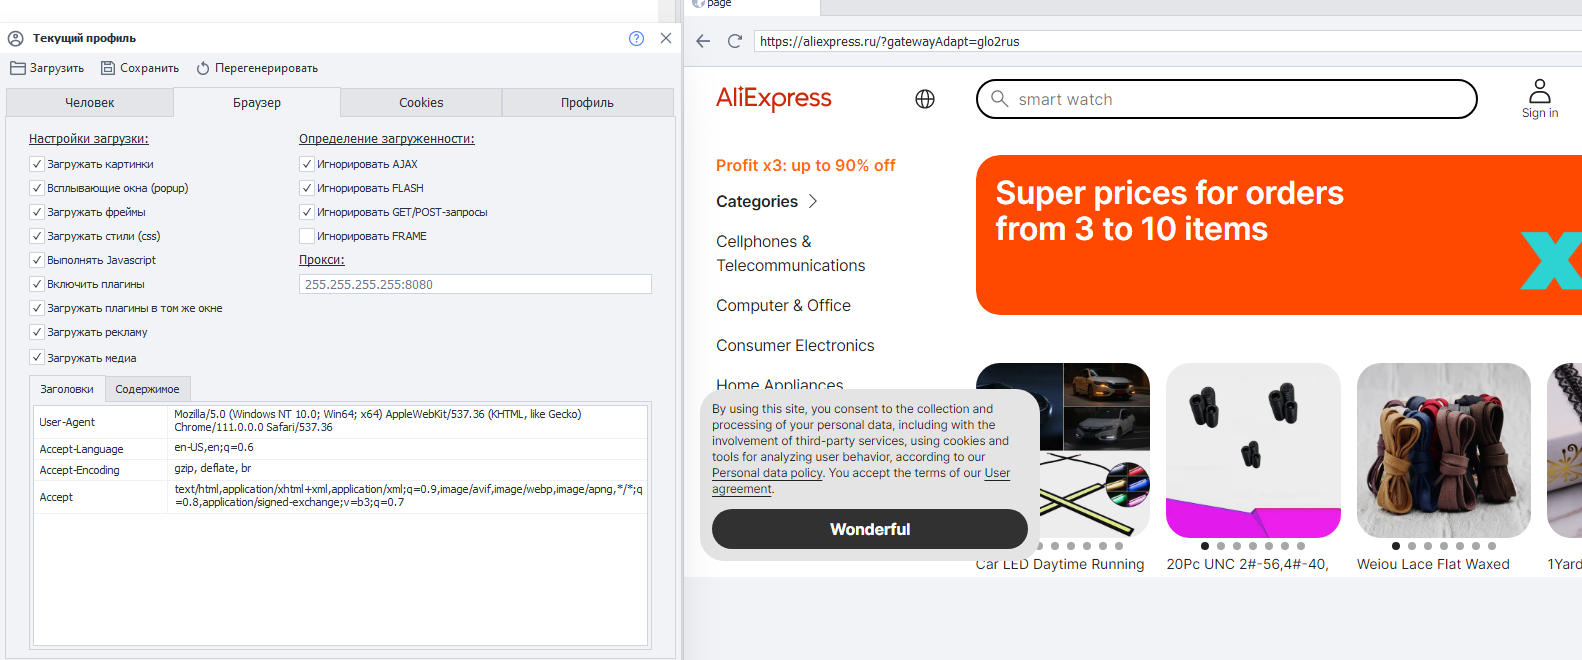Open the AliExpress language globe icon
Viewport: 1582px width, 660px height.
[925, 99]
